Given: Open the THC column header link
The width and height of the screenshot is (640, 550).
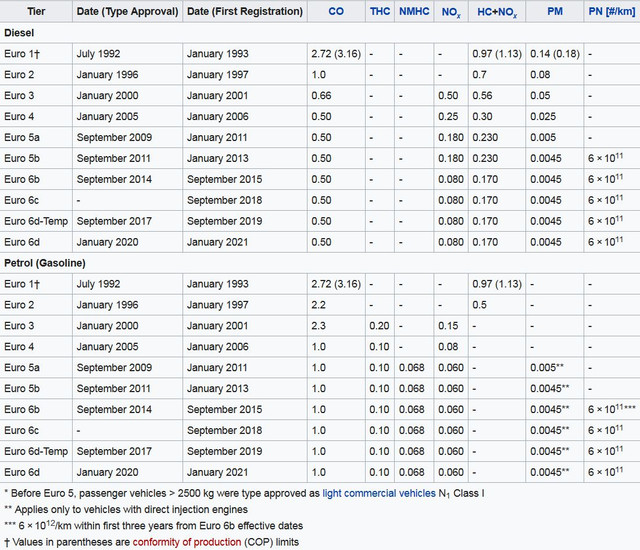Looking at the screenshot, I should pos(380,11).
